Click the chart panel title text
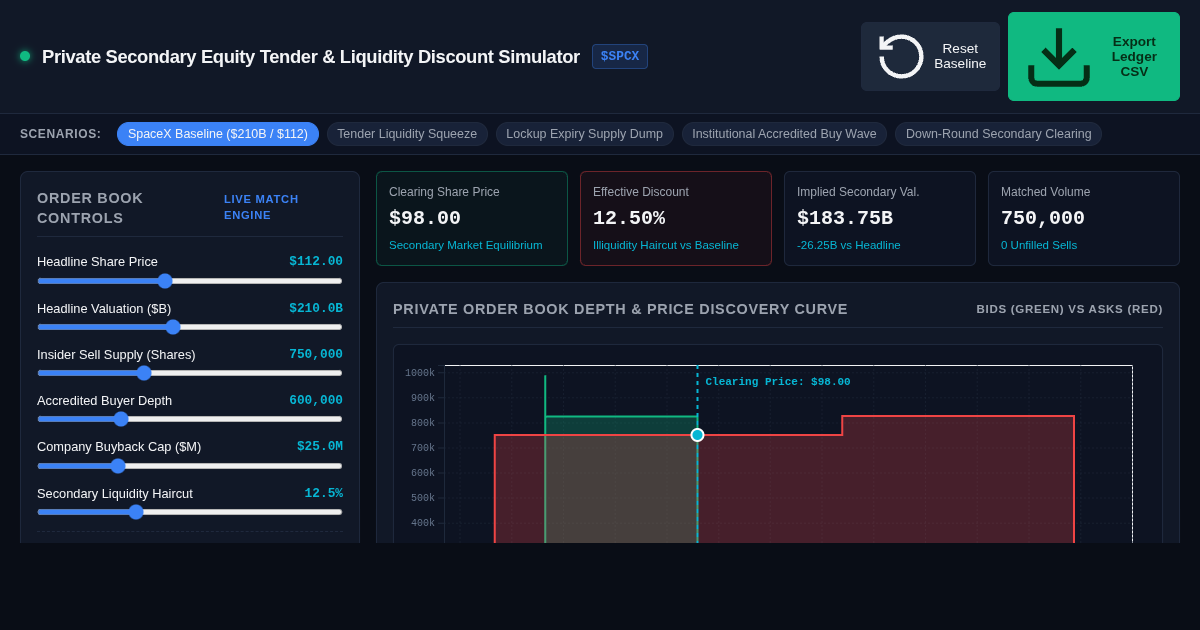This screenshot has width=1200, height=630. click(620, 309)
